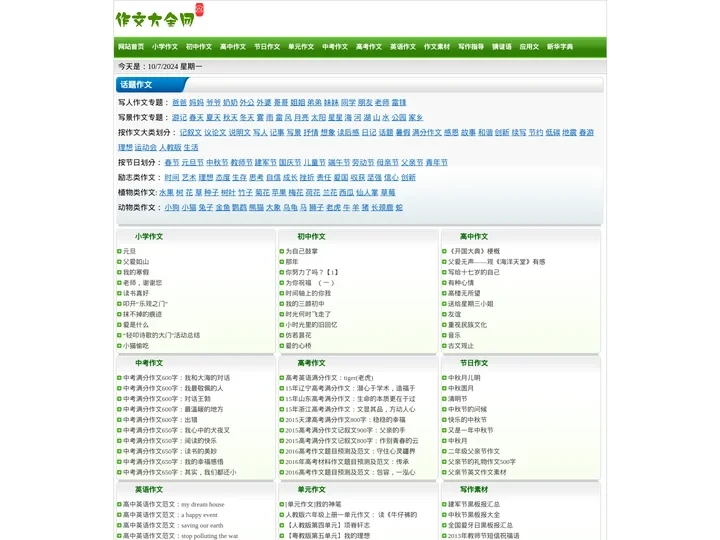Click the 青年节 festival link

click(437, 163)
